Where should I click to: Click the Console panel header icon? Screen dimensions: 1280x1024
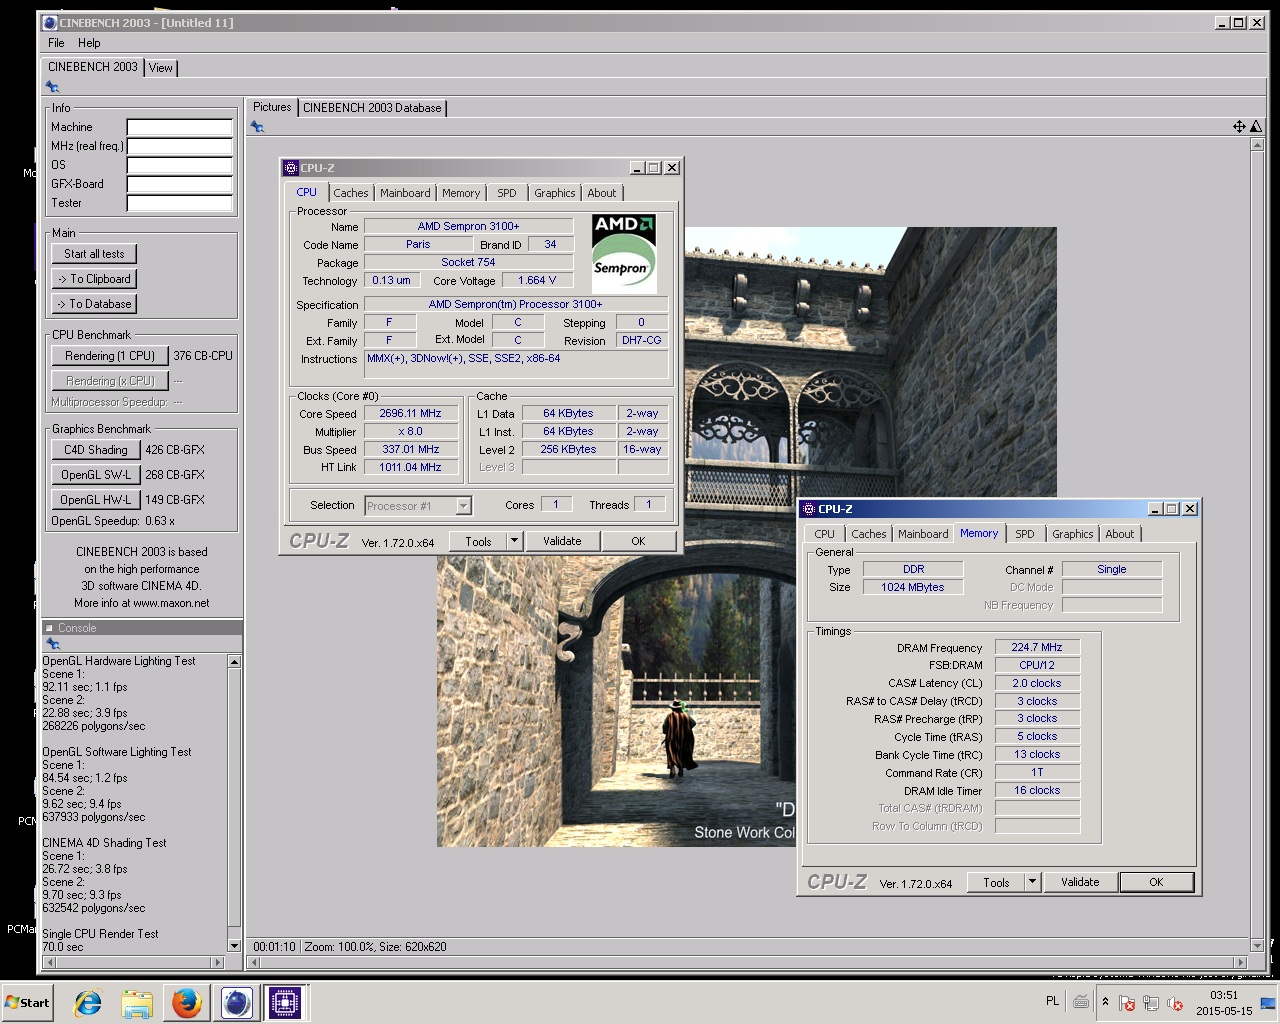pos(49,628)
